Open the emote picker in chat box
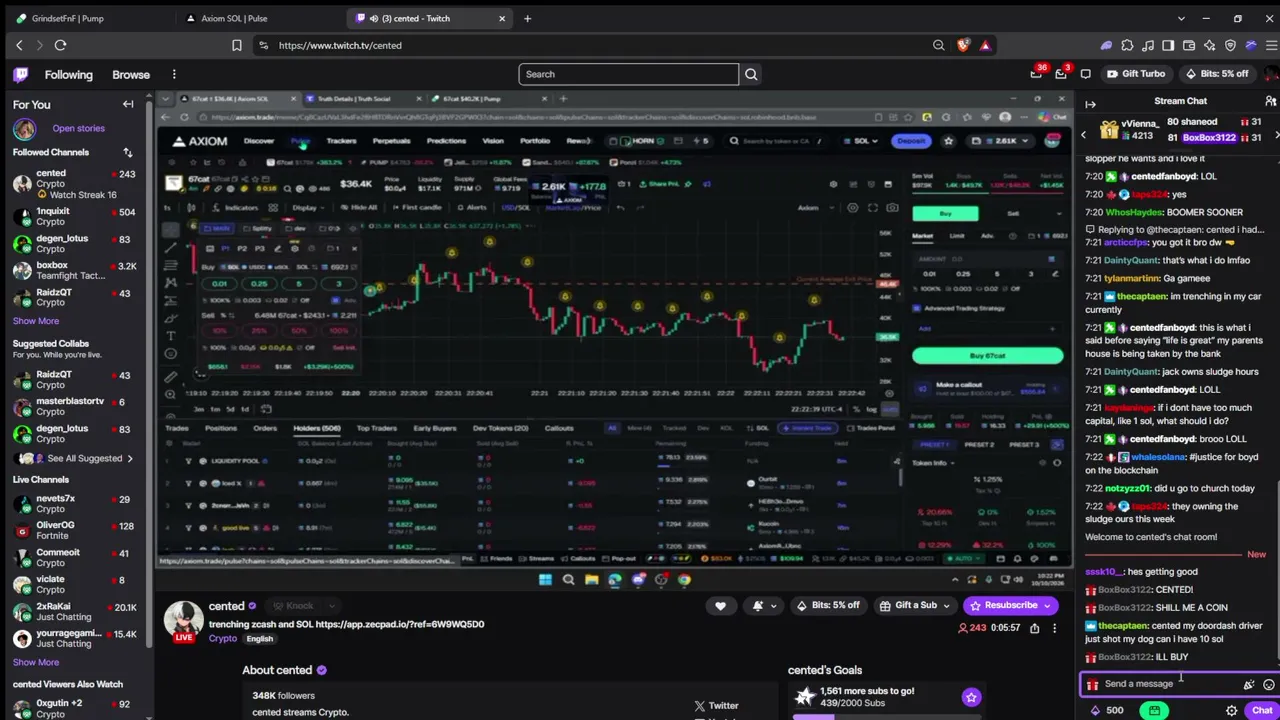This screenshot has height=720, width=1280. click(1268, 685)
